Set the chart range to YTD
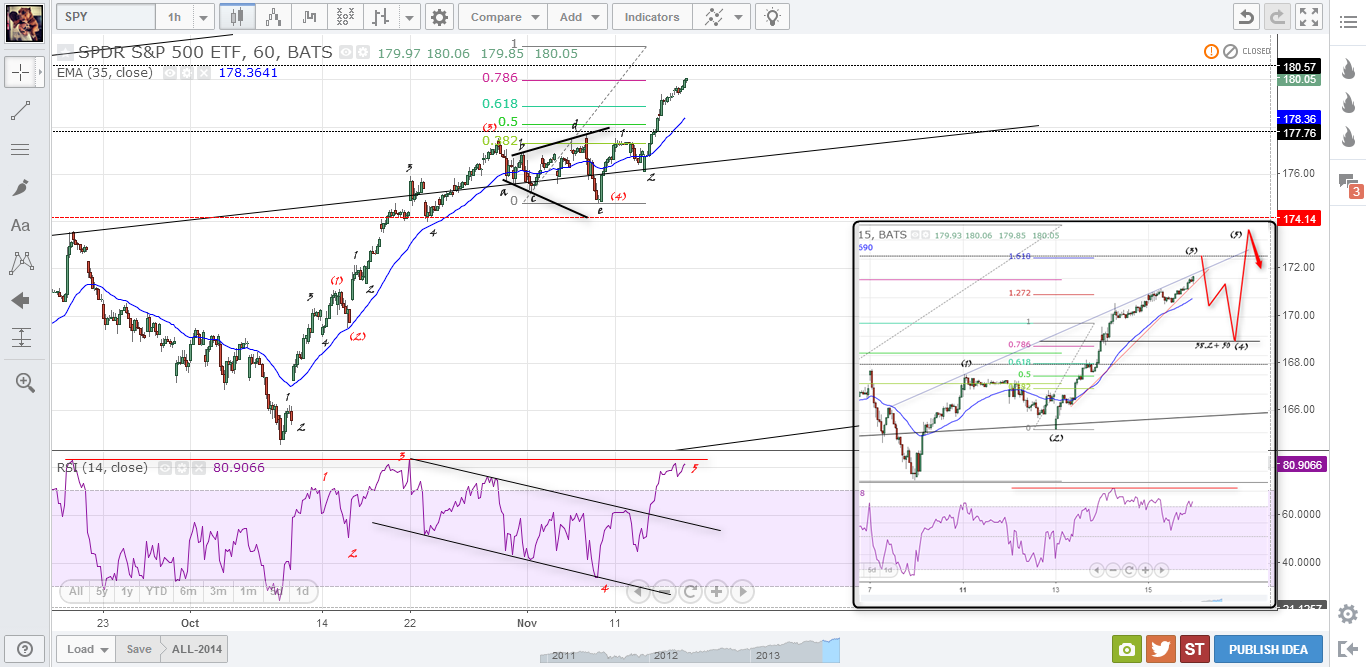The height and width of the screenshot is (667, 1366). coord(157,591)
